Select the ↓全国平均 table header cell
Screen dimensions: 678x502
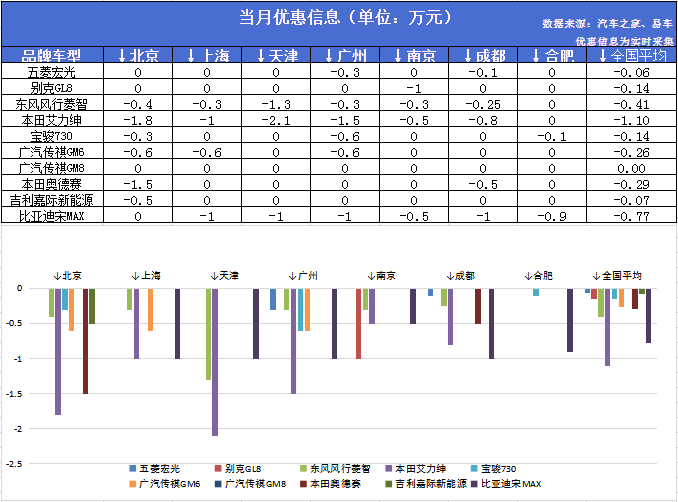631,55
